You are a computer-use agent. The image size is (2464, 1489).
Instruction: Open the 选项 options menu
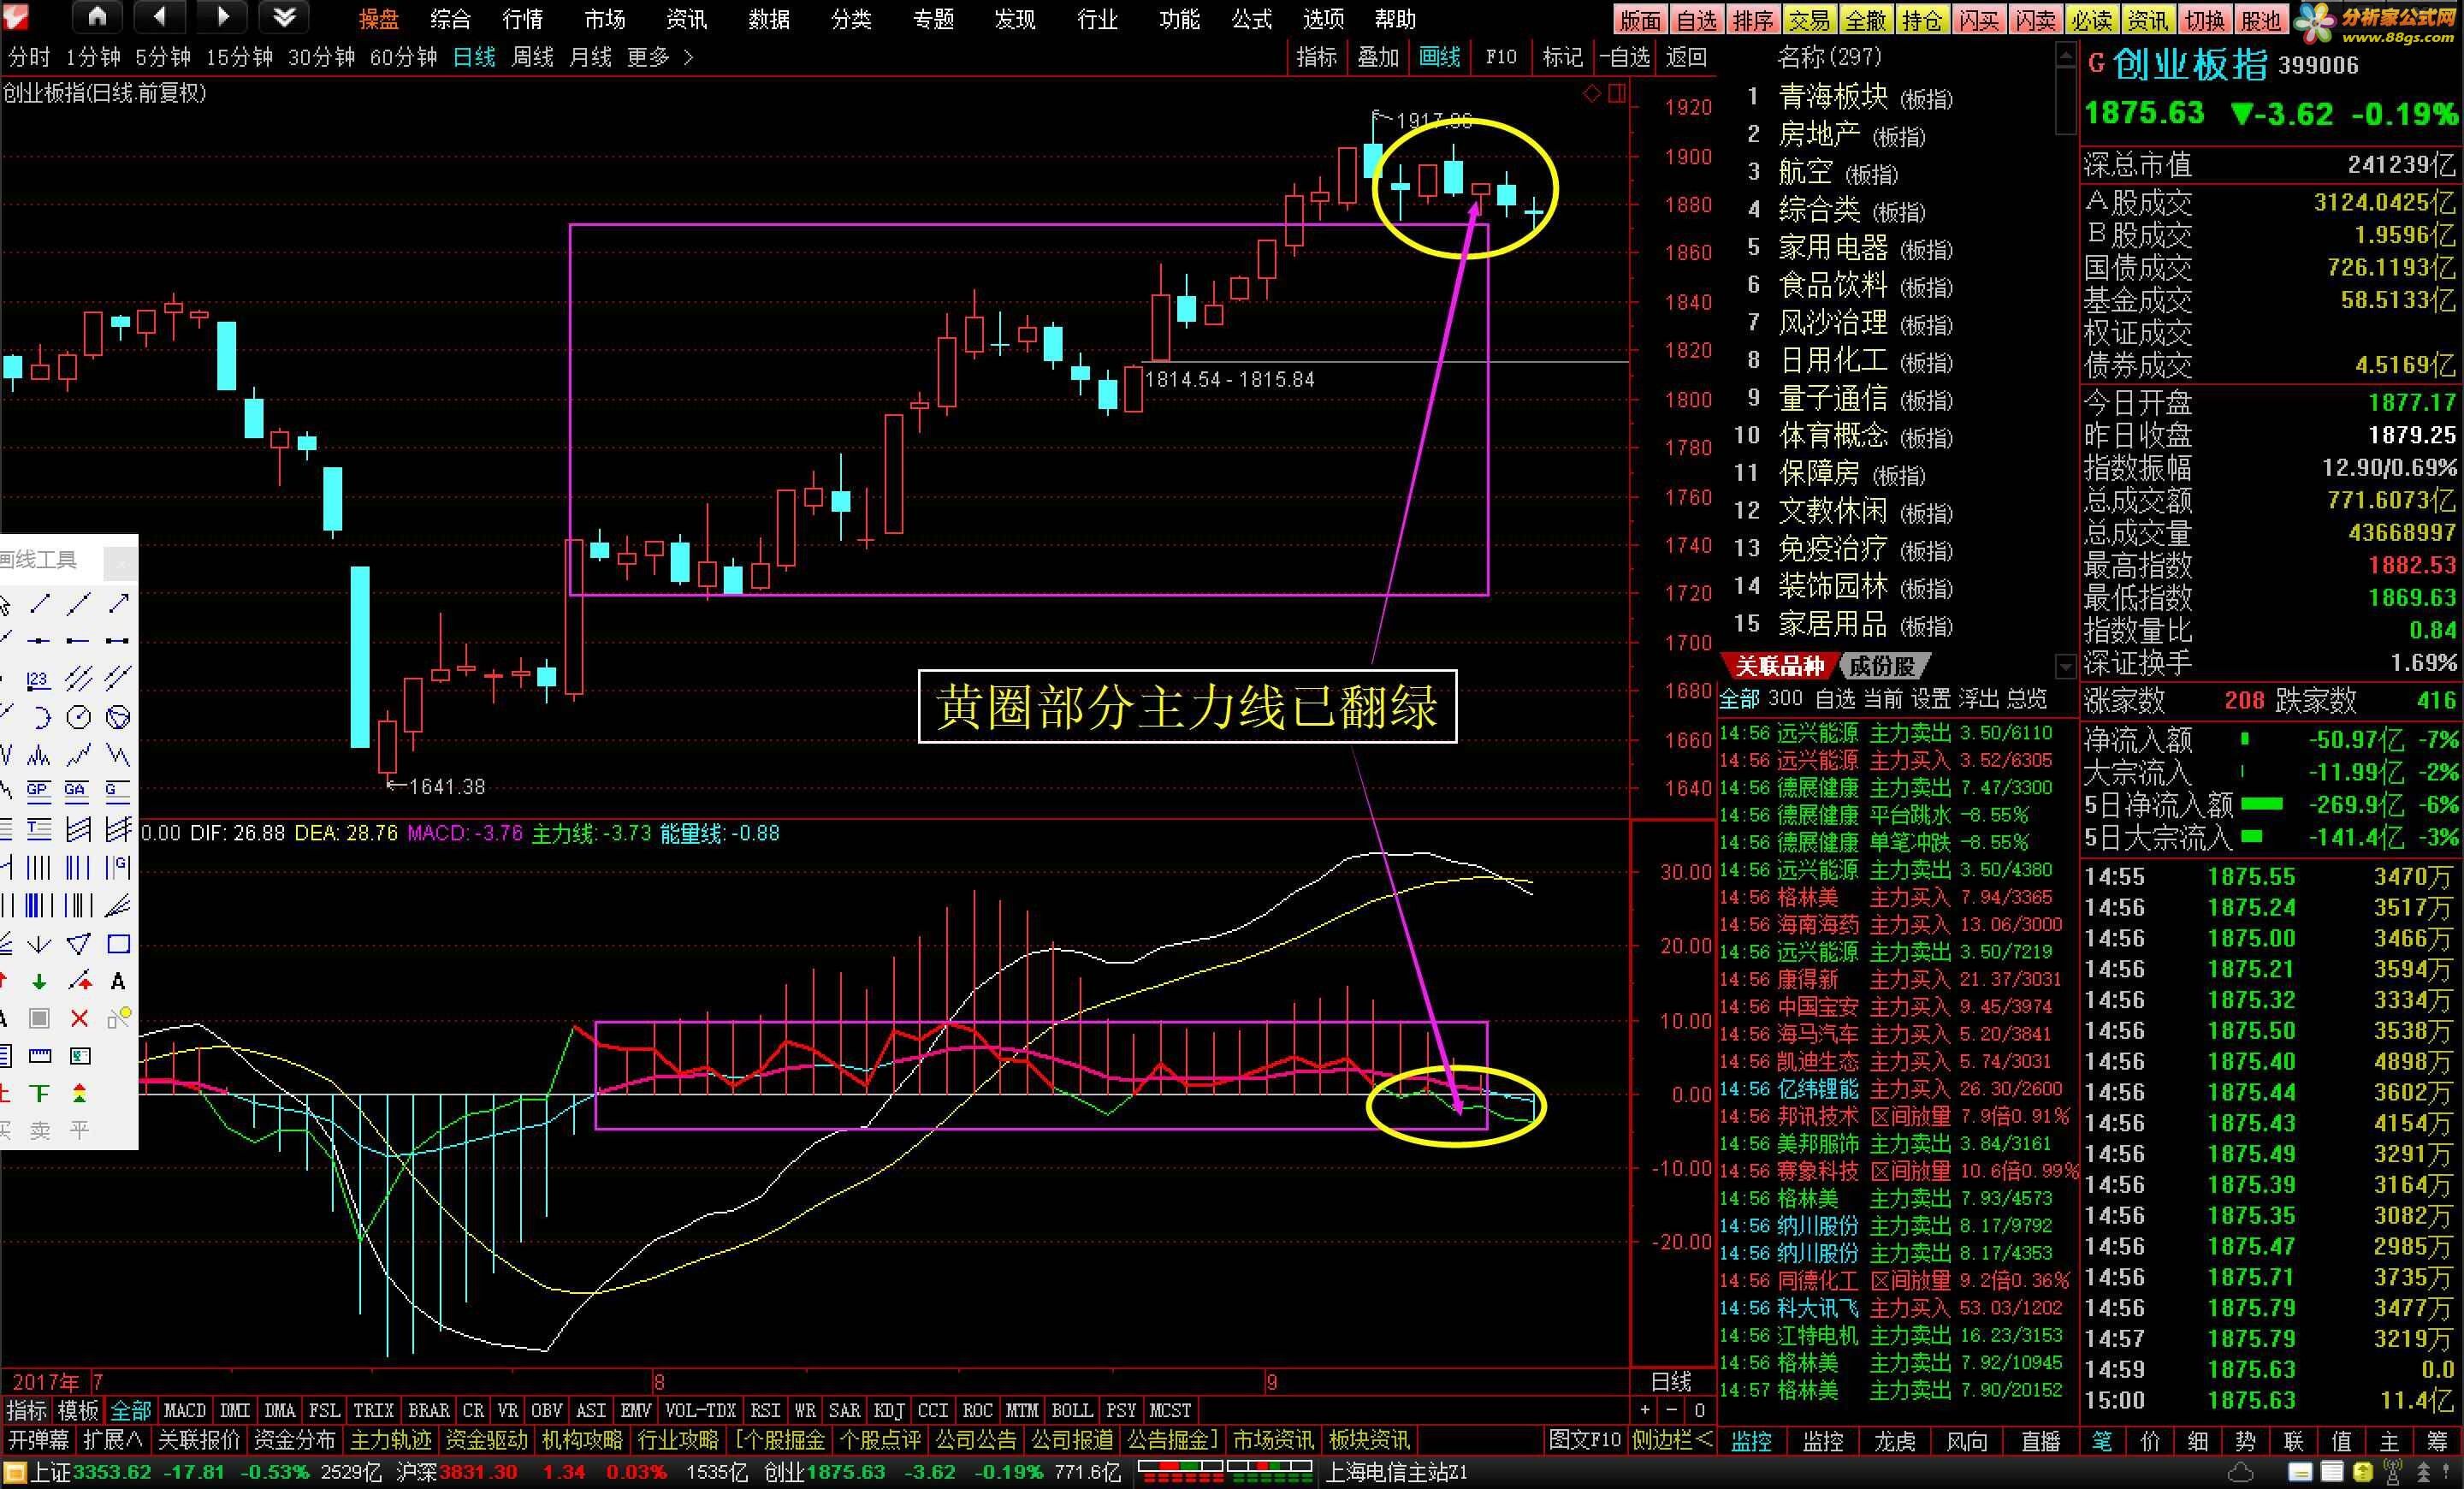pos(1323,19)
